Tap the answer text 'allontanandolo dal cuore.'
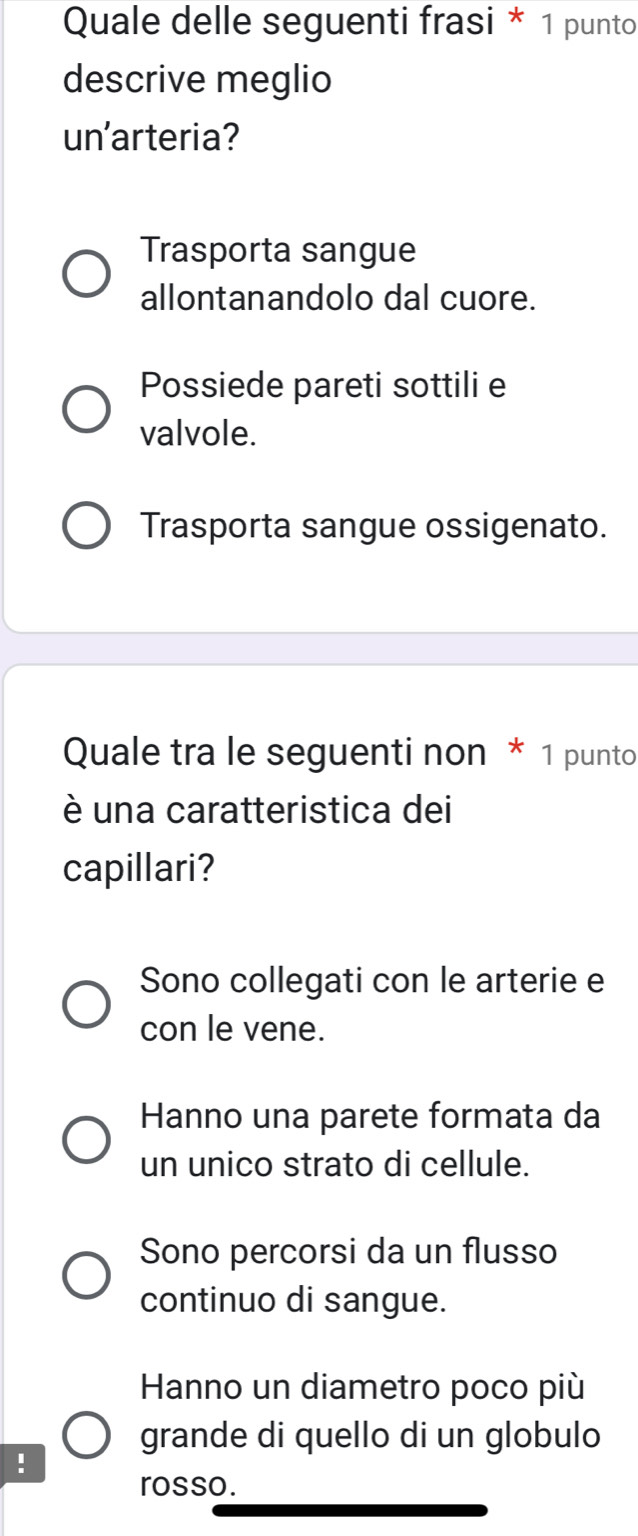638x1536 pixels. coord(336,297)
